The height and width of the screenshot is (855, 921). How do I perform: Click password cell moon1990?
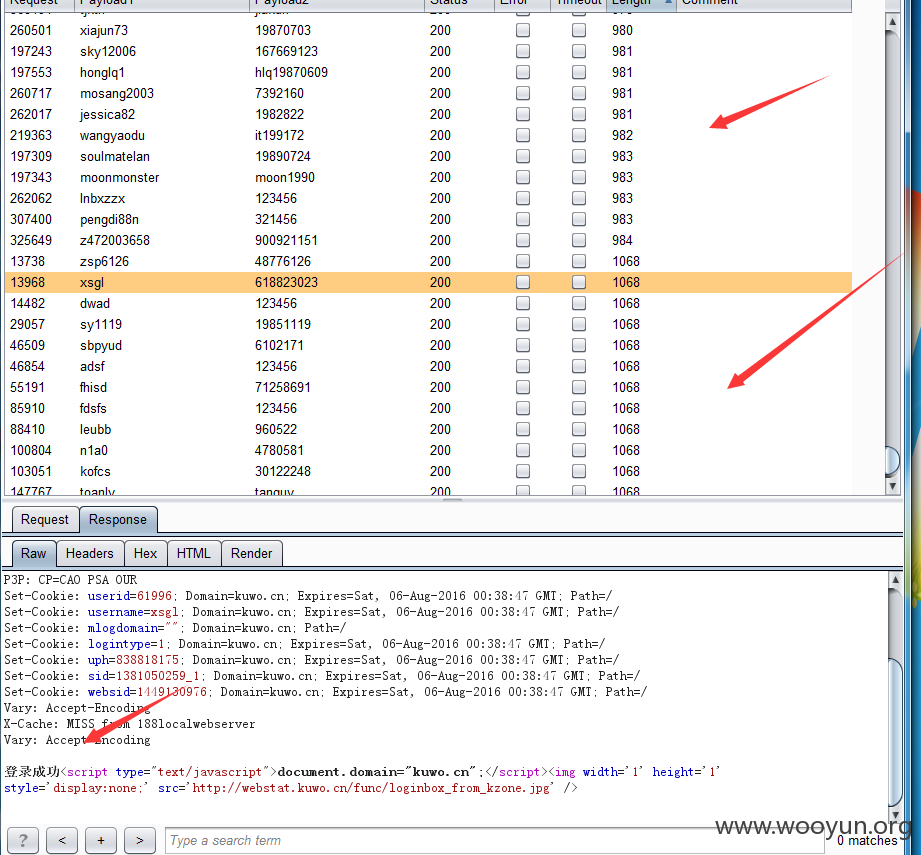[x=285, y=177]
